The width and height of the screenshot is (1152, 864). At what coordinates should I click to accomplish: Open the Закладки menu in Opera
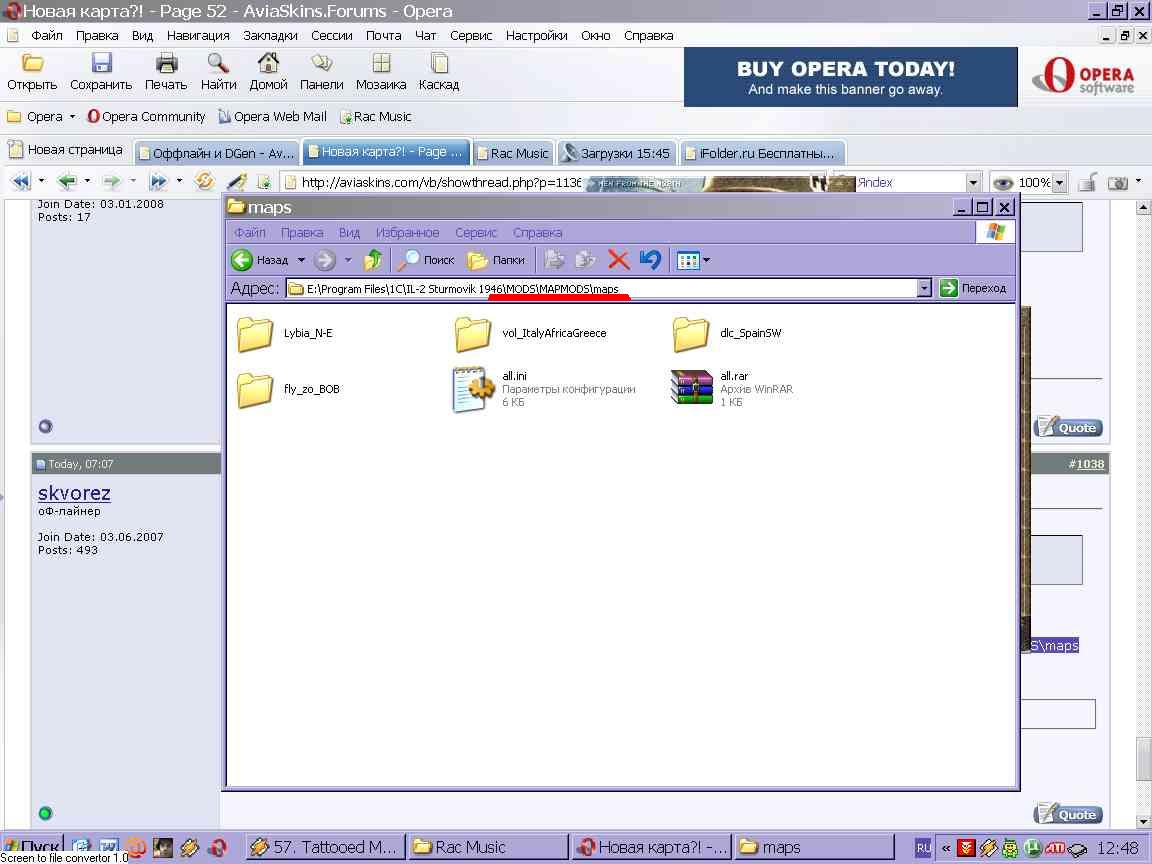(x=270, y=35)
